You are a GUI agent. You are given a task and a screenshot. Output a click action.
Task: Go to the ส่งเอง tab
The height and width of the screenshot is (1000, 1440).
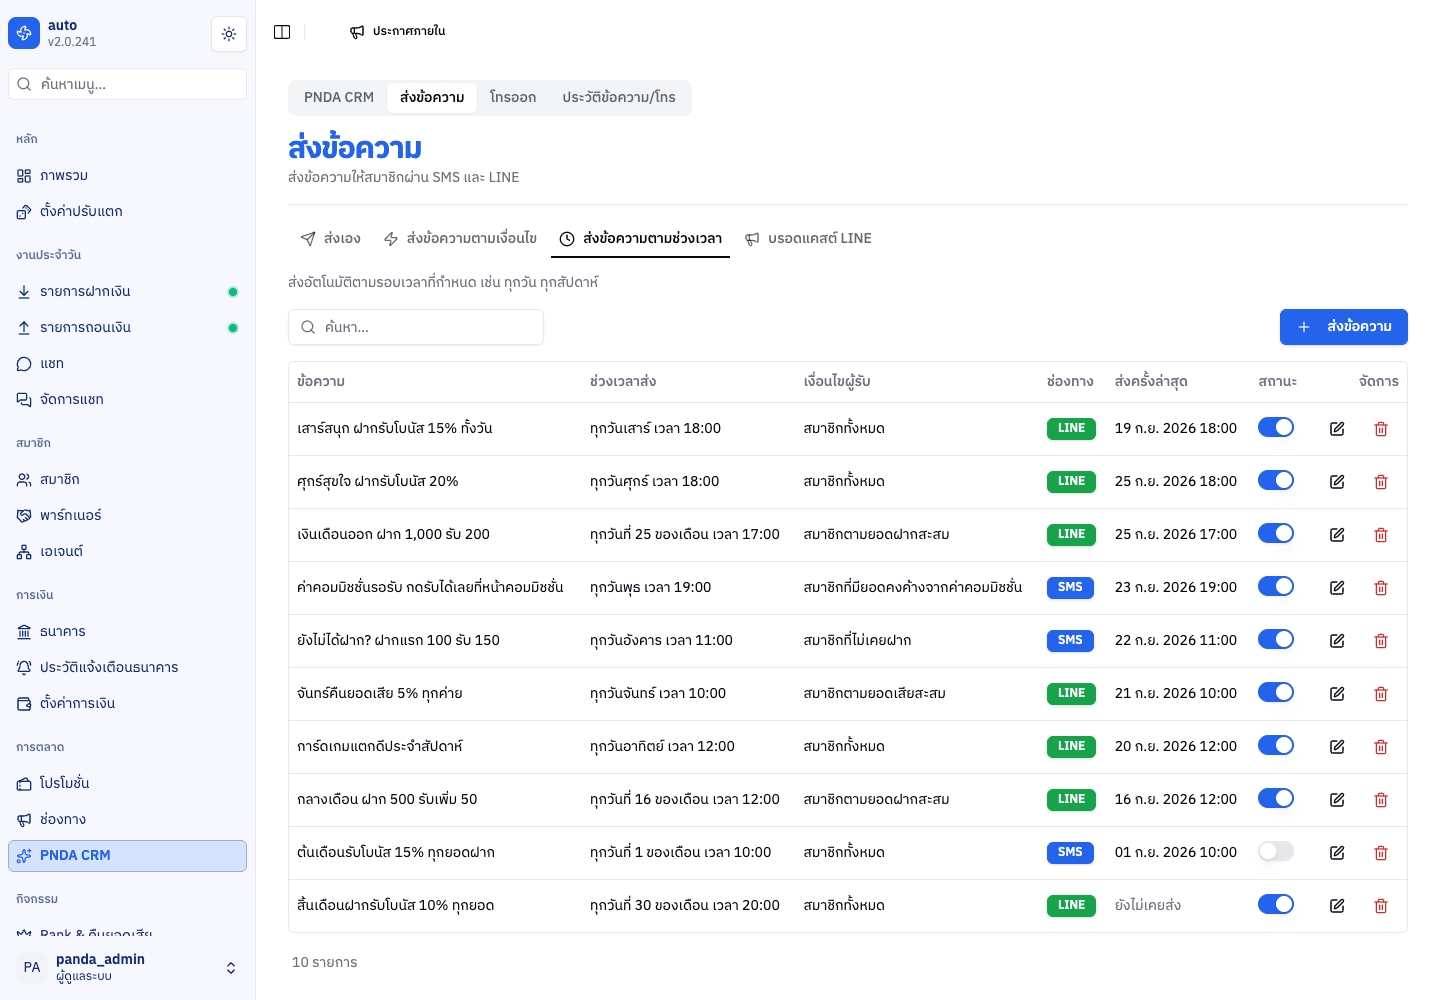(331, 239)
